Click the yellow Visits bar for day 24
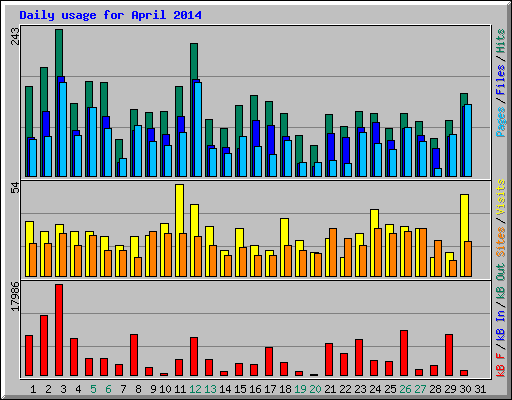The width and height of the screenshot is (512, 400). pyautogui.click(x=374, y=219)
